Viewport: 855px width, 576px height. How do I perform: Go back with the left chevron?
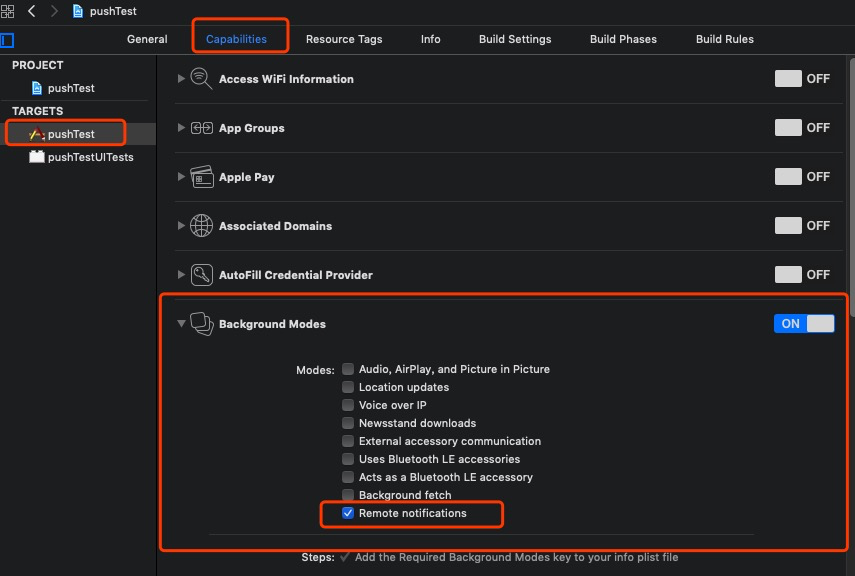click(x=32, y=11)
